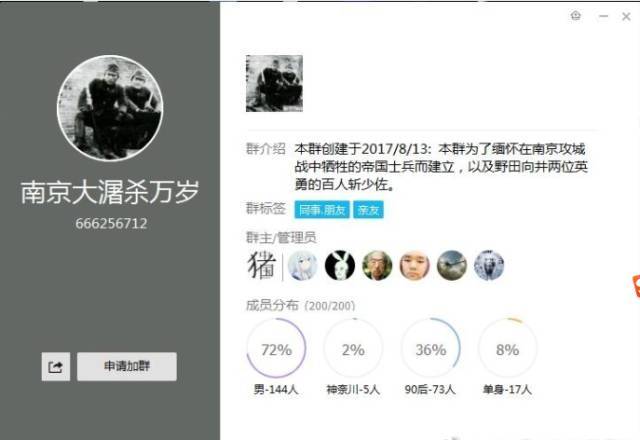Open the white rabbit admin avatar
Viewport: 640px width, 440px height.
coord(340,266)
